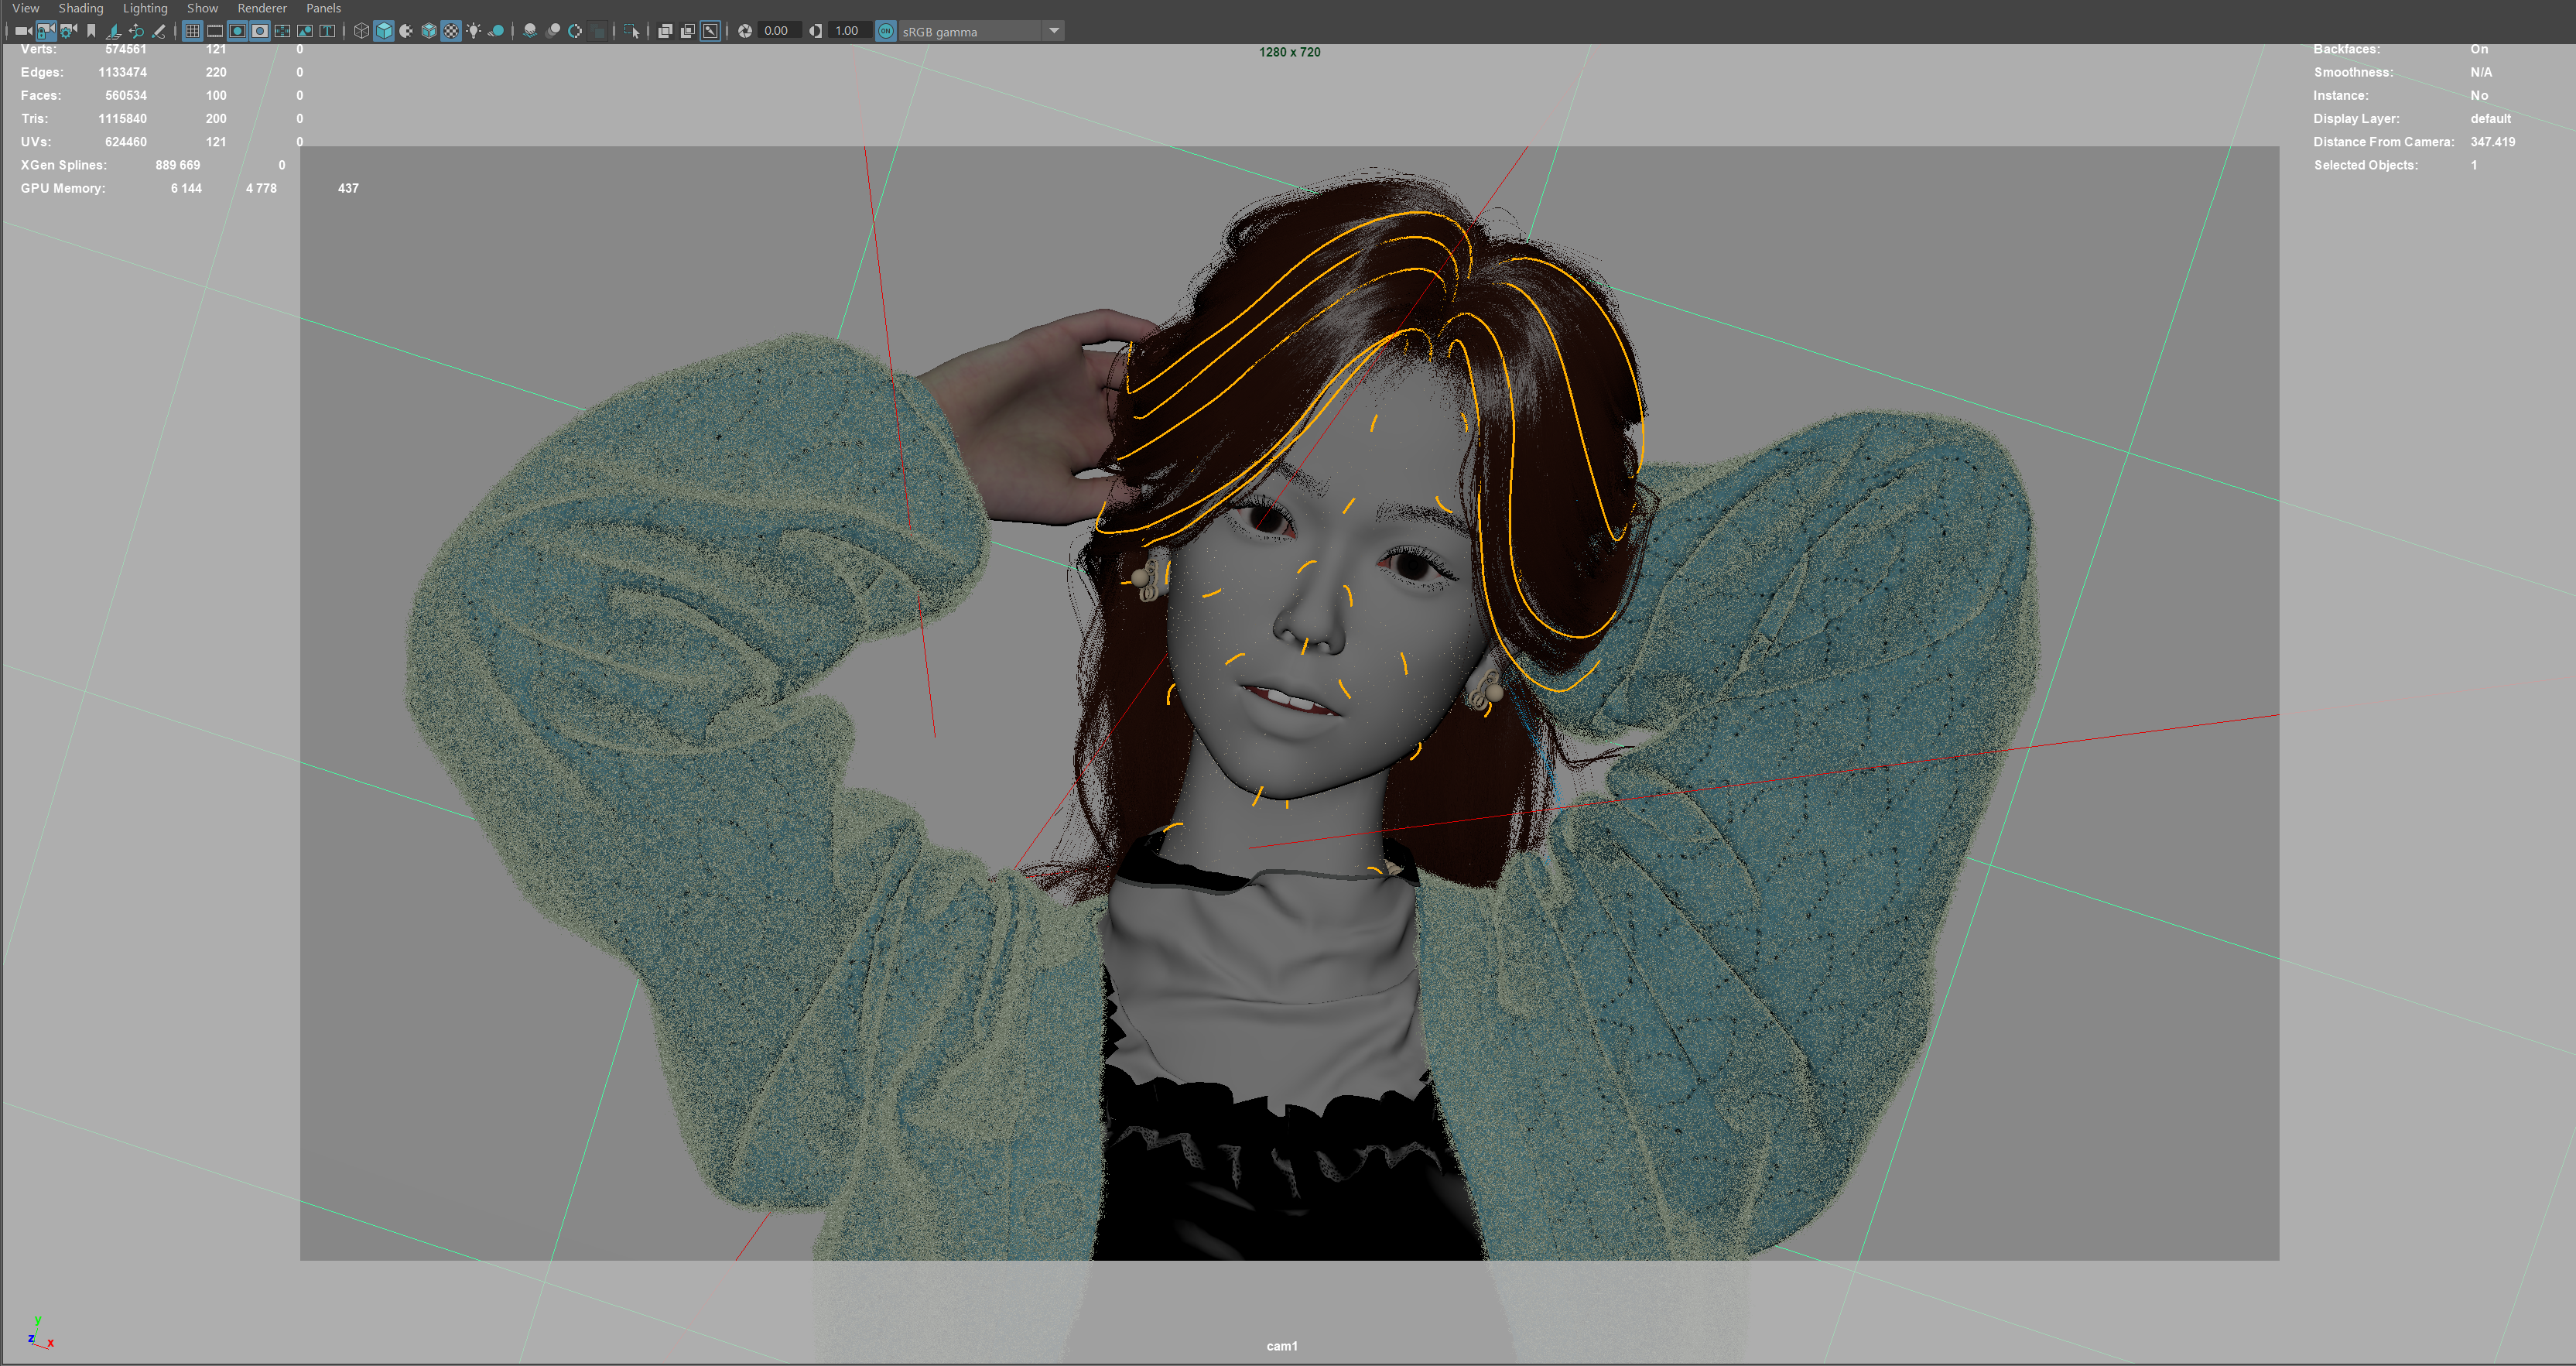Click the X-Ray Joints icon
Viewport: 2576px width, 1366px height.
[x=710, y=31]
